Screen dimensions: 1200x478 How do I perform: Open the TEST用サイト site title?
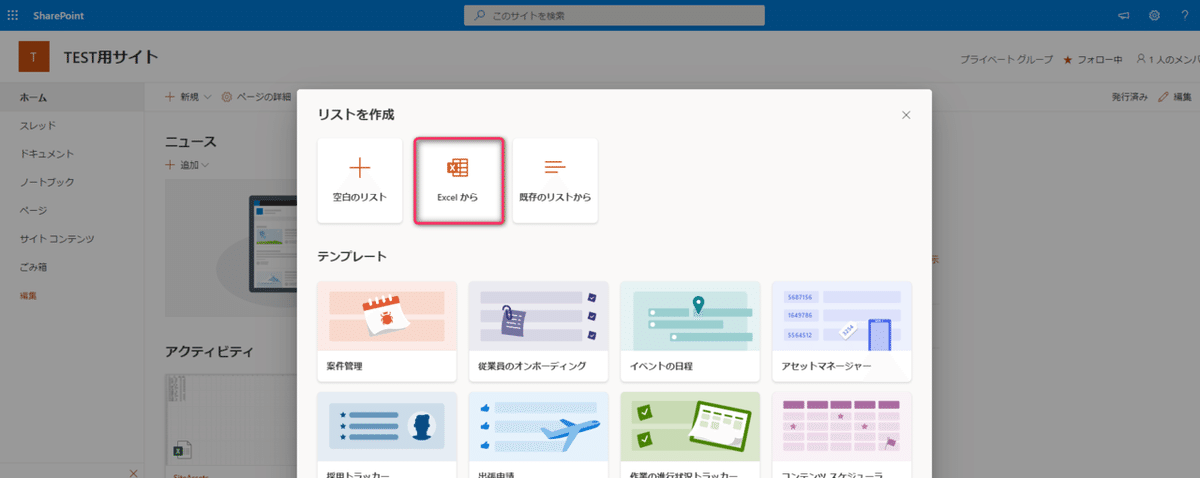(111, 57)
